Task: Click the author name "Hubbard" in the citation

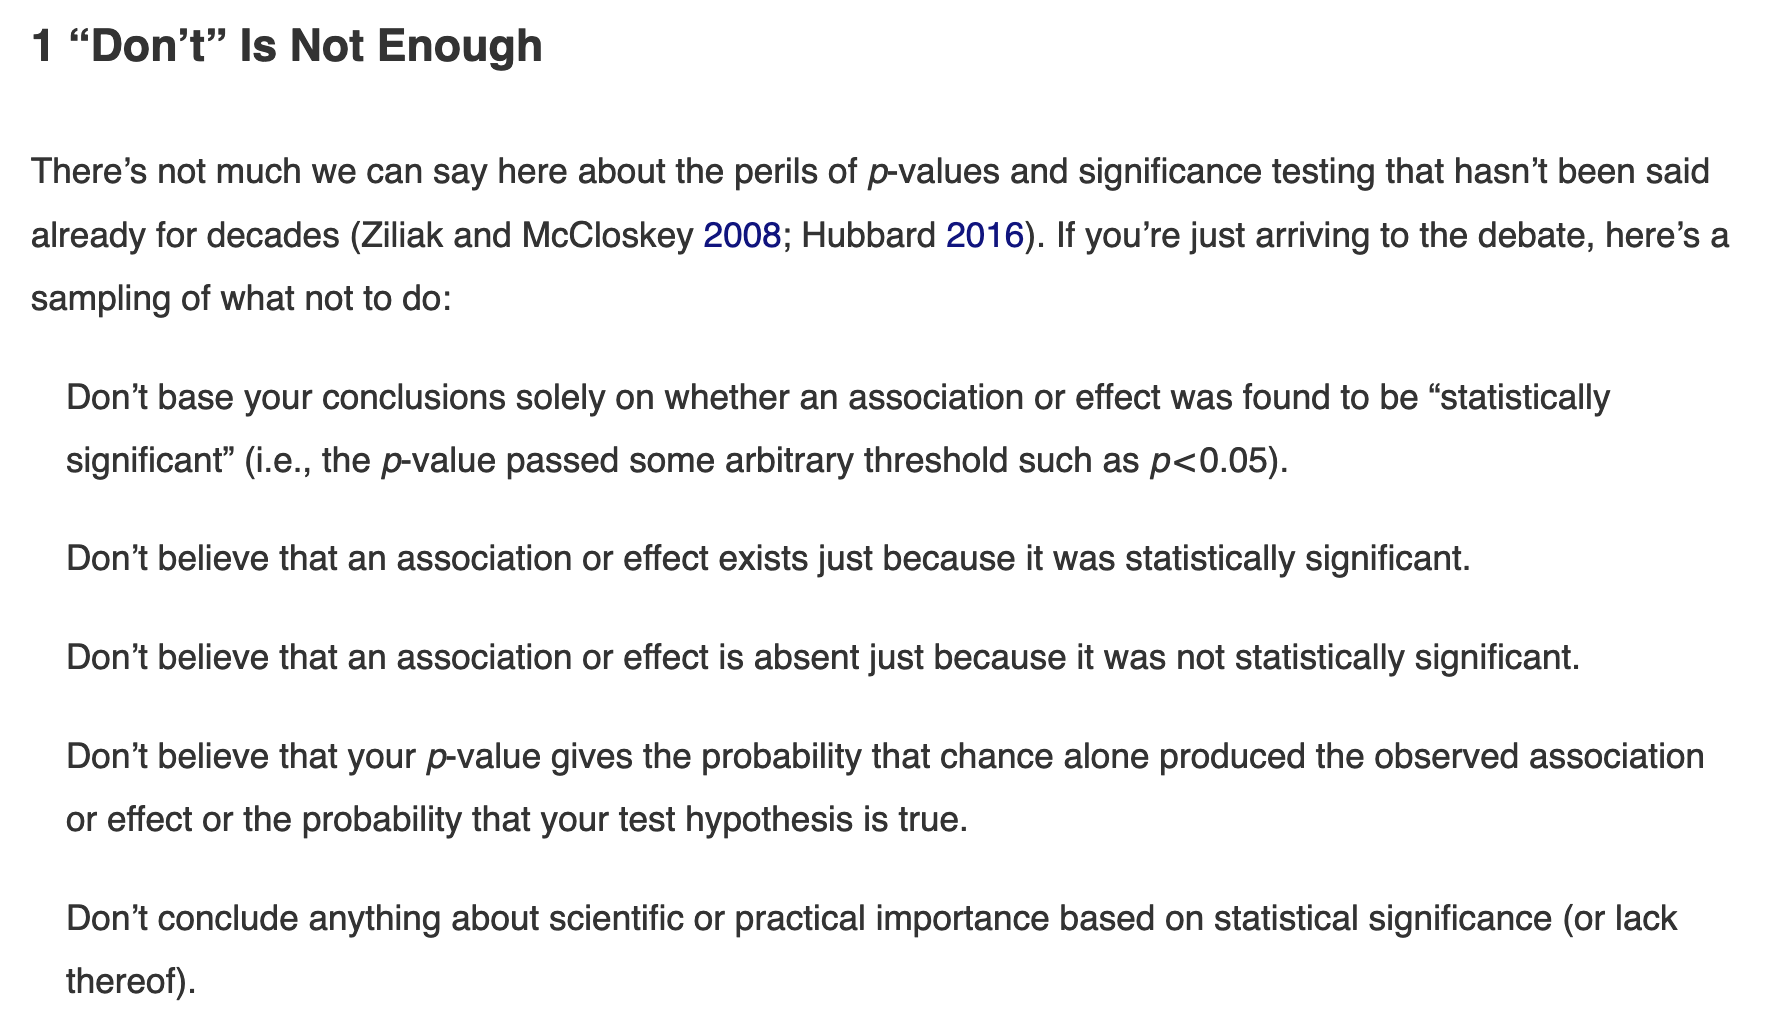Action: point(869,236)
